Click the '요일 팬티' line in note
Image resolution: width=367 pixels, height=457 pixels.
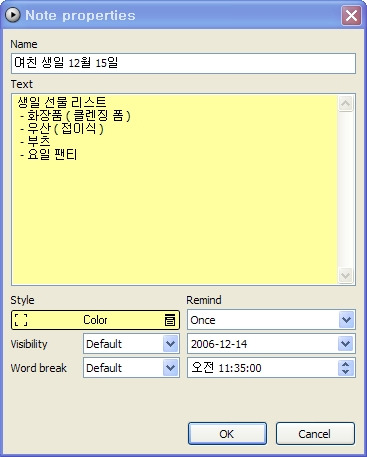(49, 155)
